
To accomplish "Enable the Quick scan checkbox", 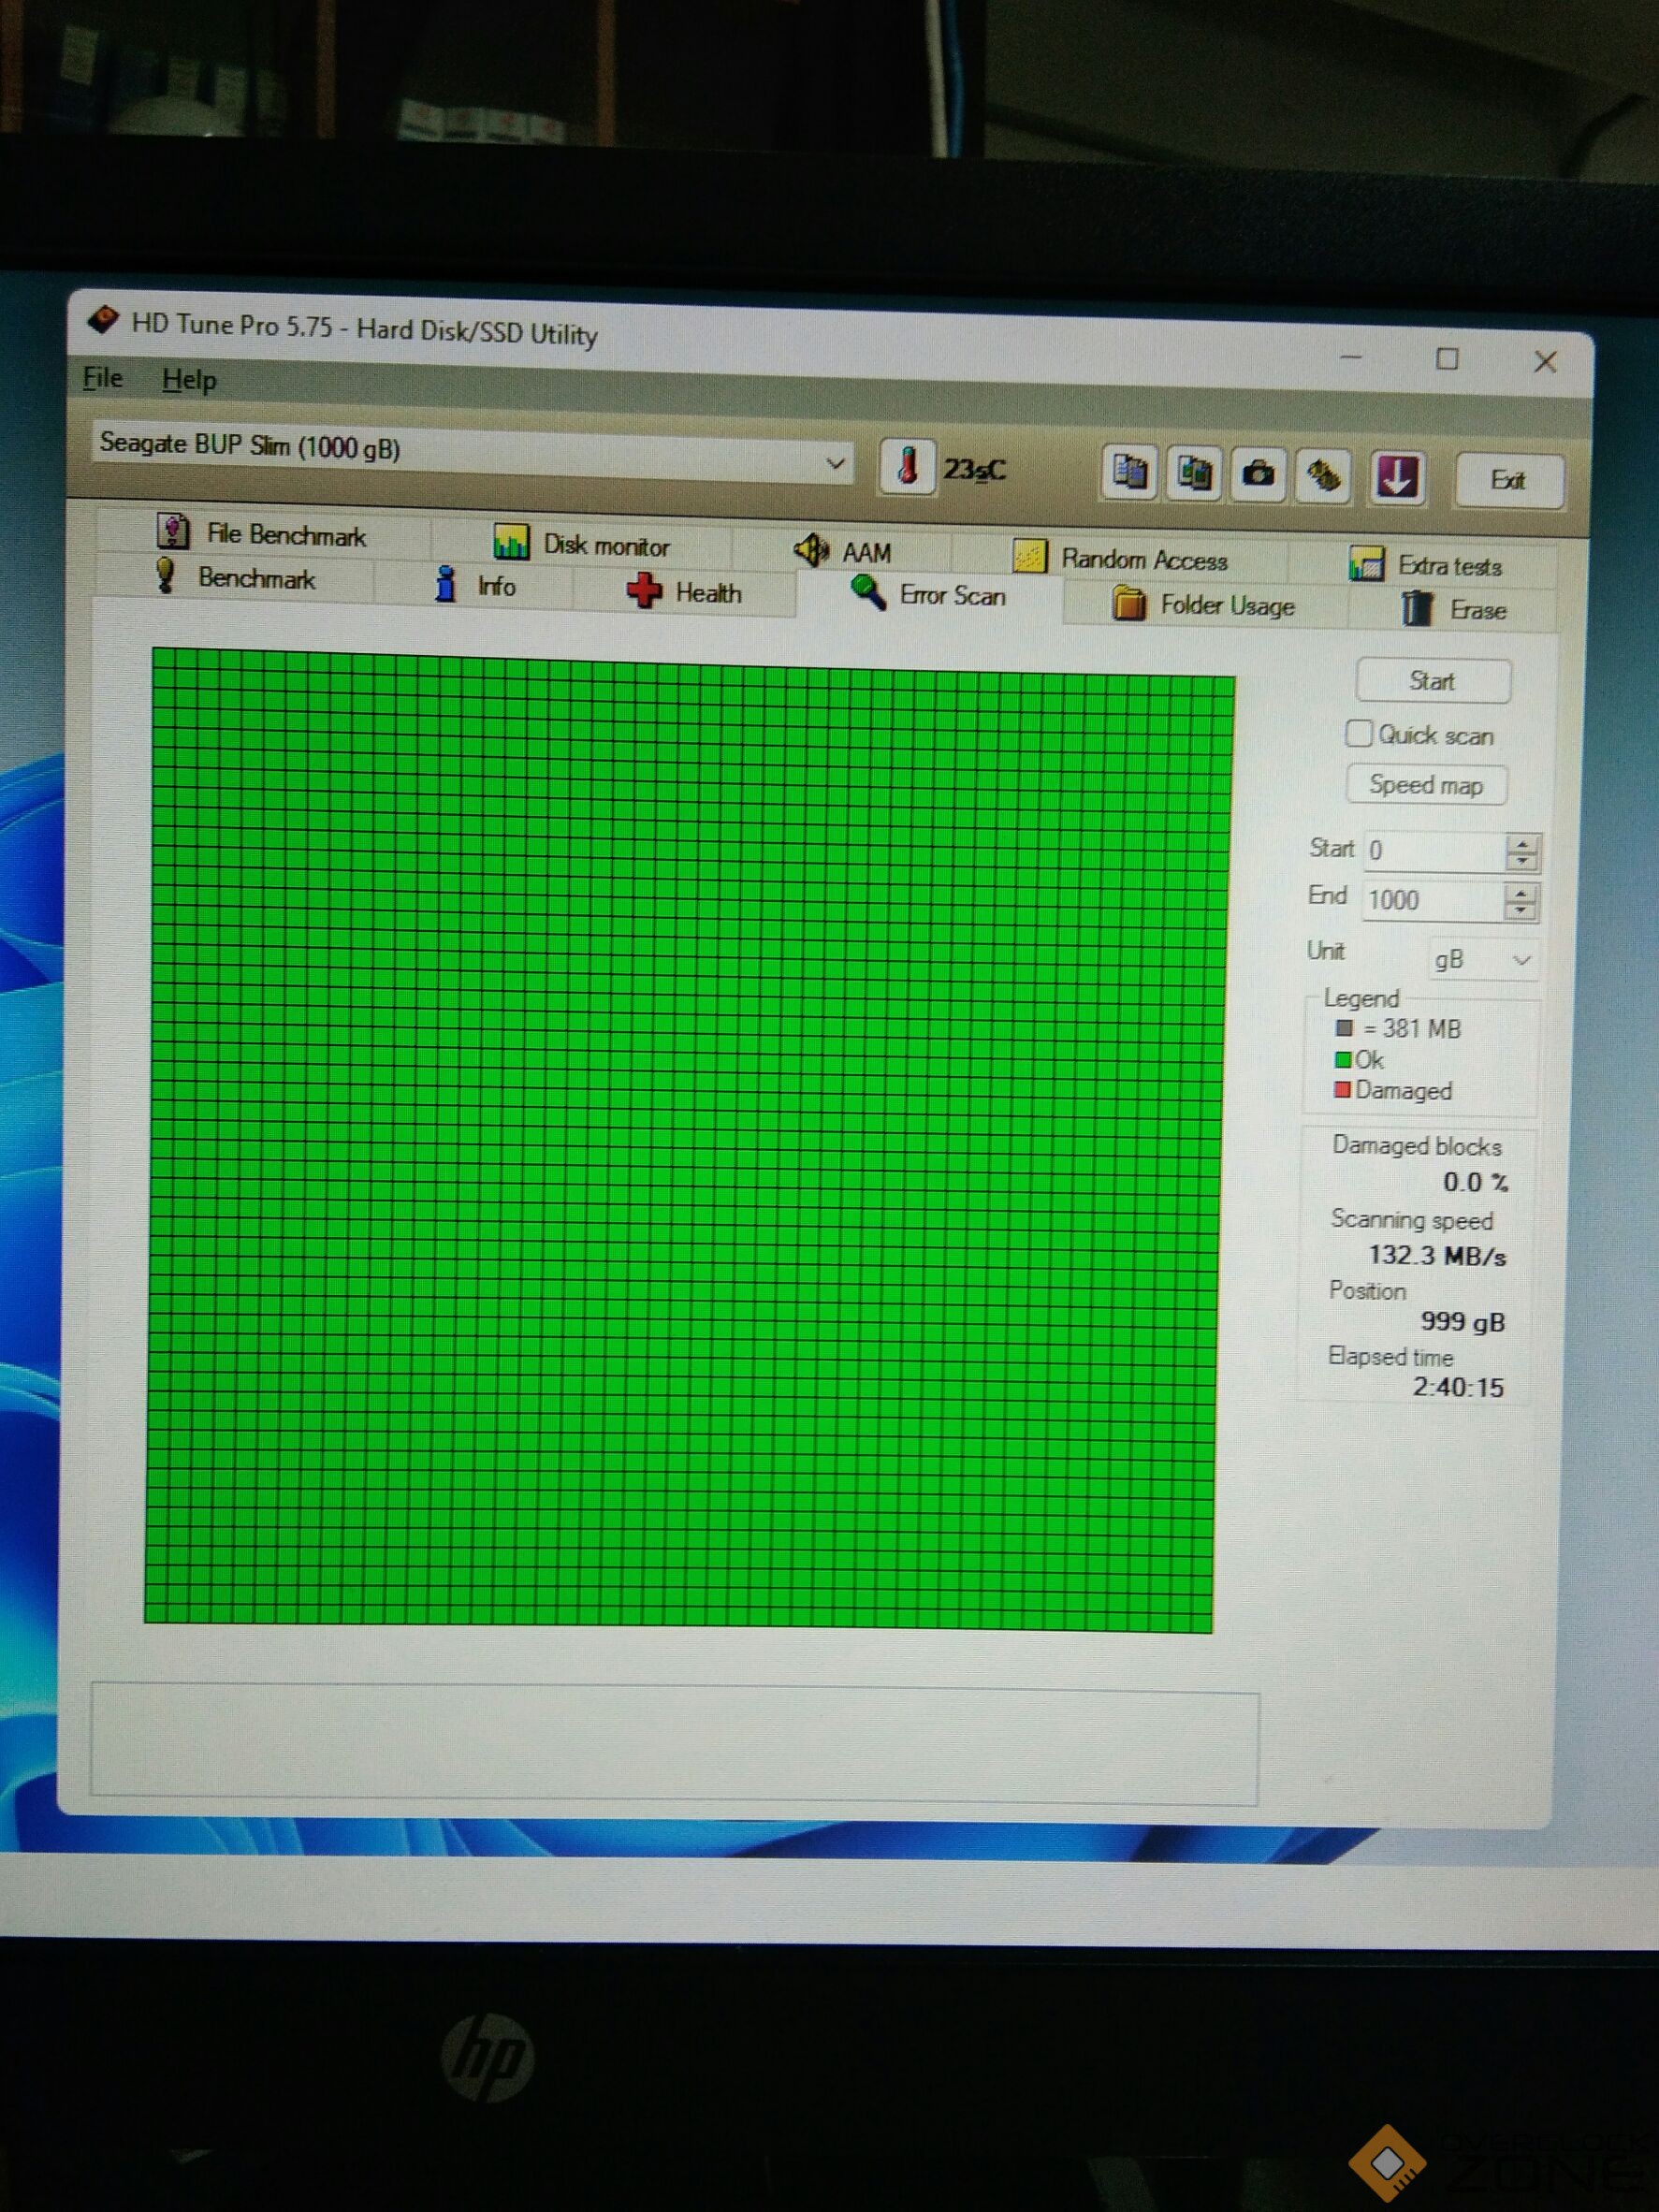I will pyautogui.click(x=1358, y=734).
